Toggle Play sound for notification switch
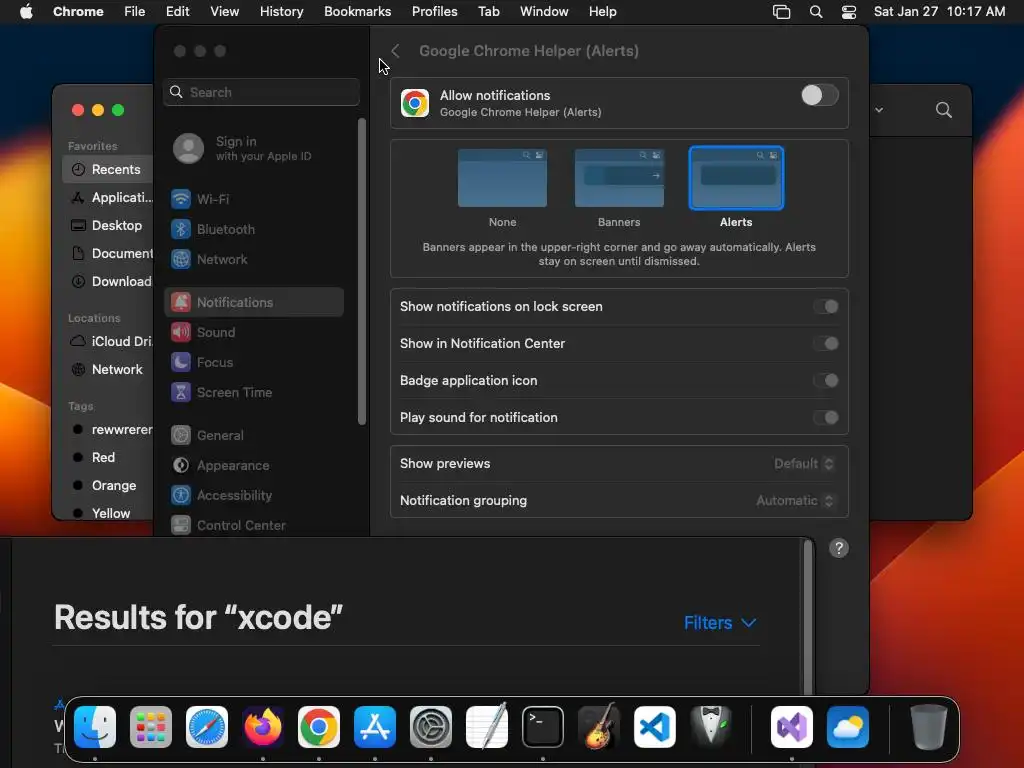 coord(826,418)
